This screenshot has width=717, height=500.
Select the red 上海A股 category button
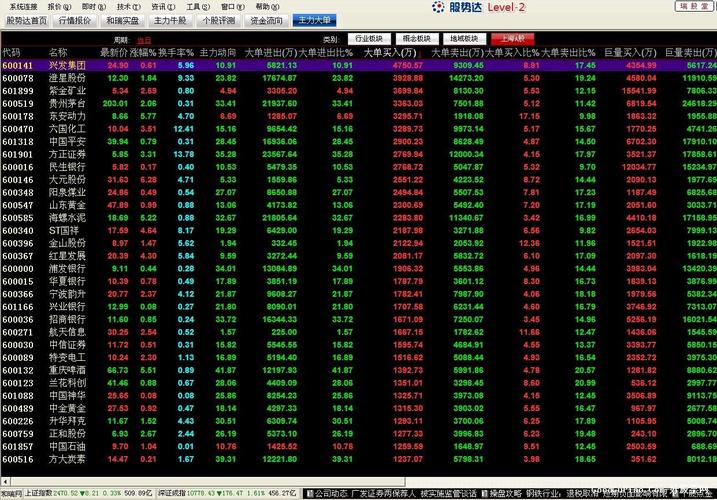513,39
